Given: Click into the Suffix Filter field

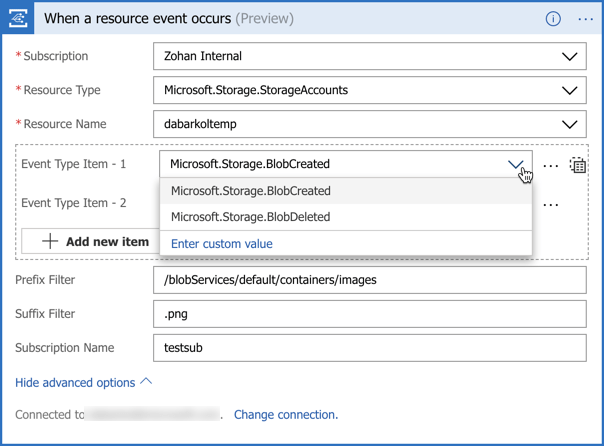Looking at the screenshot, I should point(370,314).
